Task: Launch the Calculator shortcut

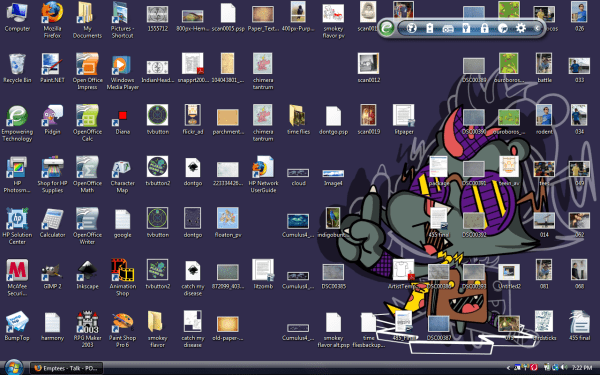Action: 52,223
